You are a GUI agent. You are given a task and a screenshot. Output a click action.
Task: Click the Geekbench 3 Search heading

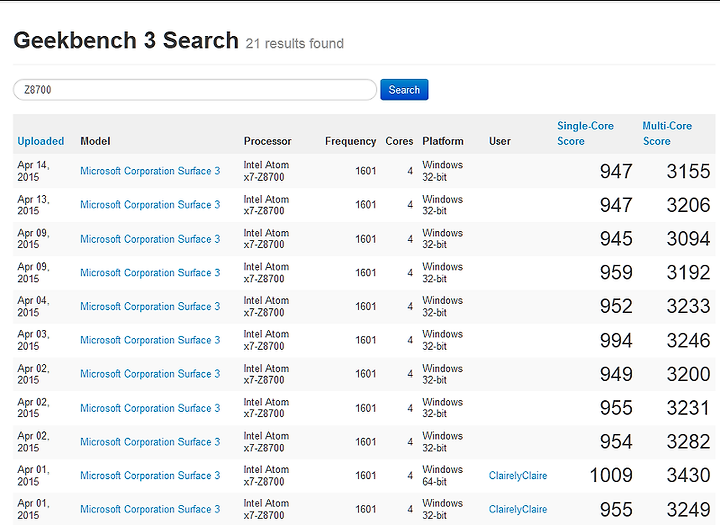(x=126, y=40)
